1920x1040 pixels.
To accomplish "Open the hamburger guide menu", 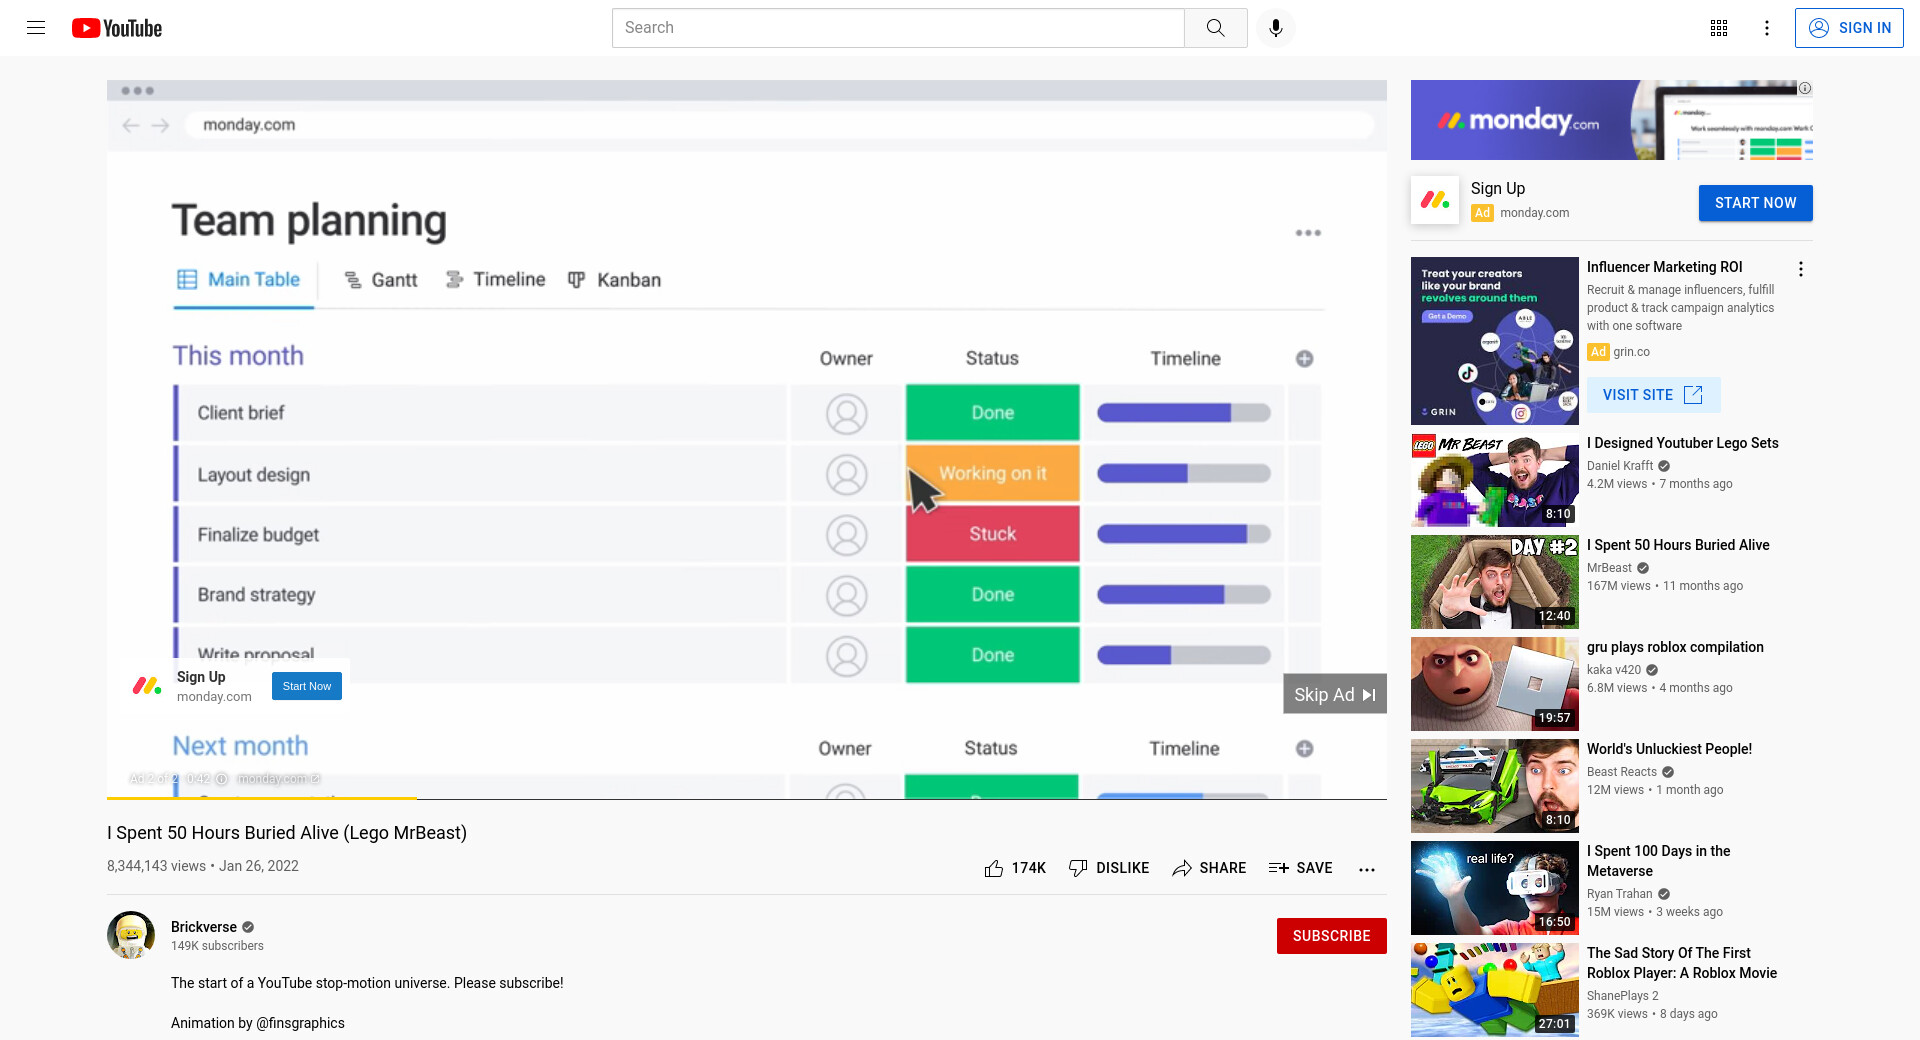I will (x=36, y=28).
